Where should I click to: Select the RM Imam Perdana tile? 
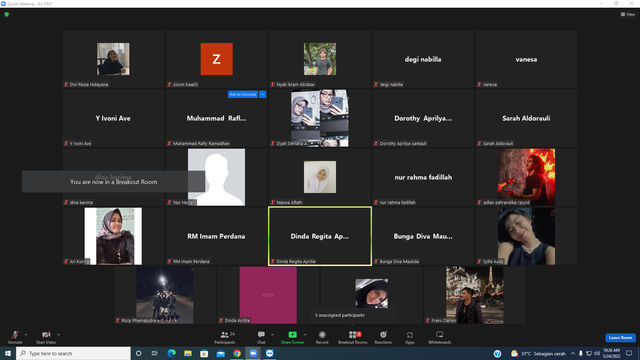pos(217,236)
